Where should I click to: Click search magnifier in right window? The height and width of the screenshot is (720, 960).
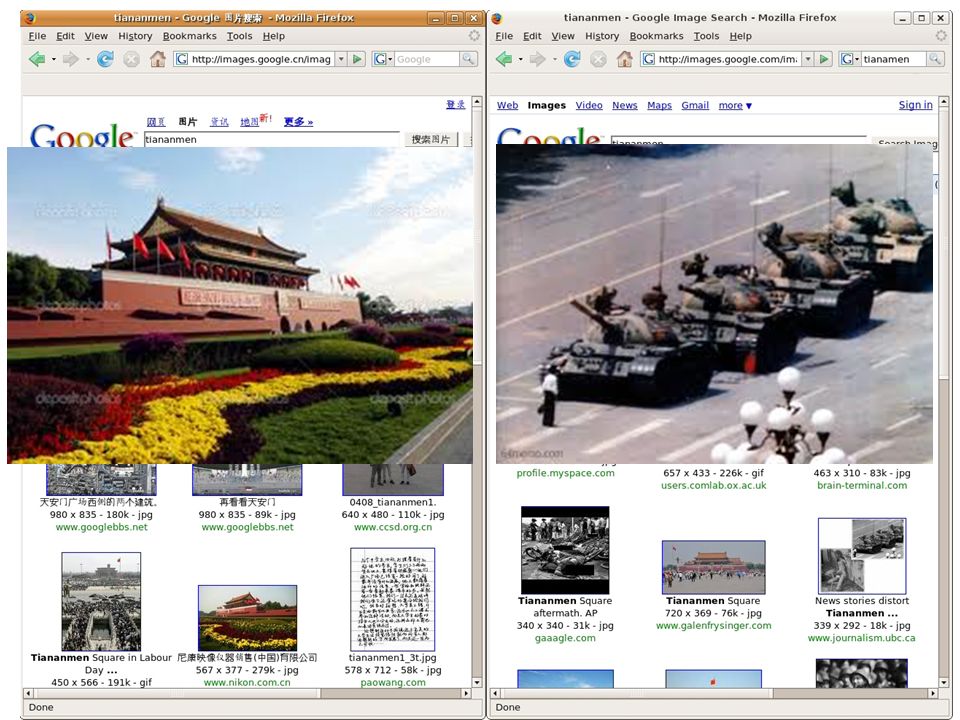(x=935, y=59)
